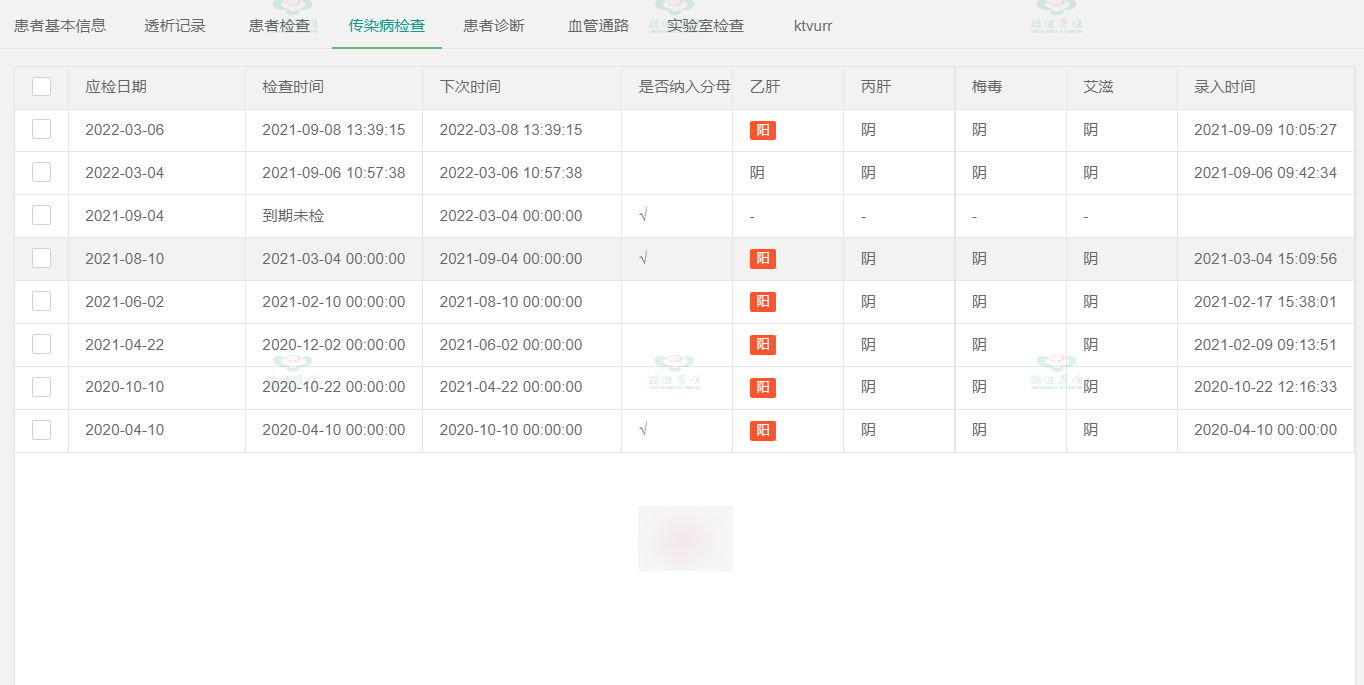The width and height of the screenshot is (1364, 685).
Task: Open the 患者检查 tab
Action: coord(279,26)
